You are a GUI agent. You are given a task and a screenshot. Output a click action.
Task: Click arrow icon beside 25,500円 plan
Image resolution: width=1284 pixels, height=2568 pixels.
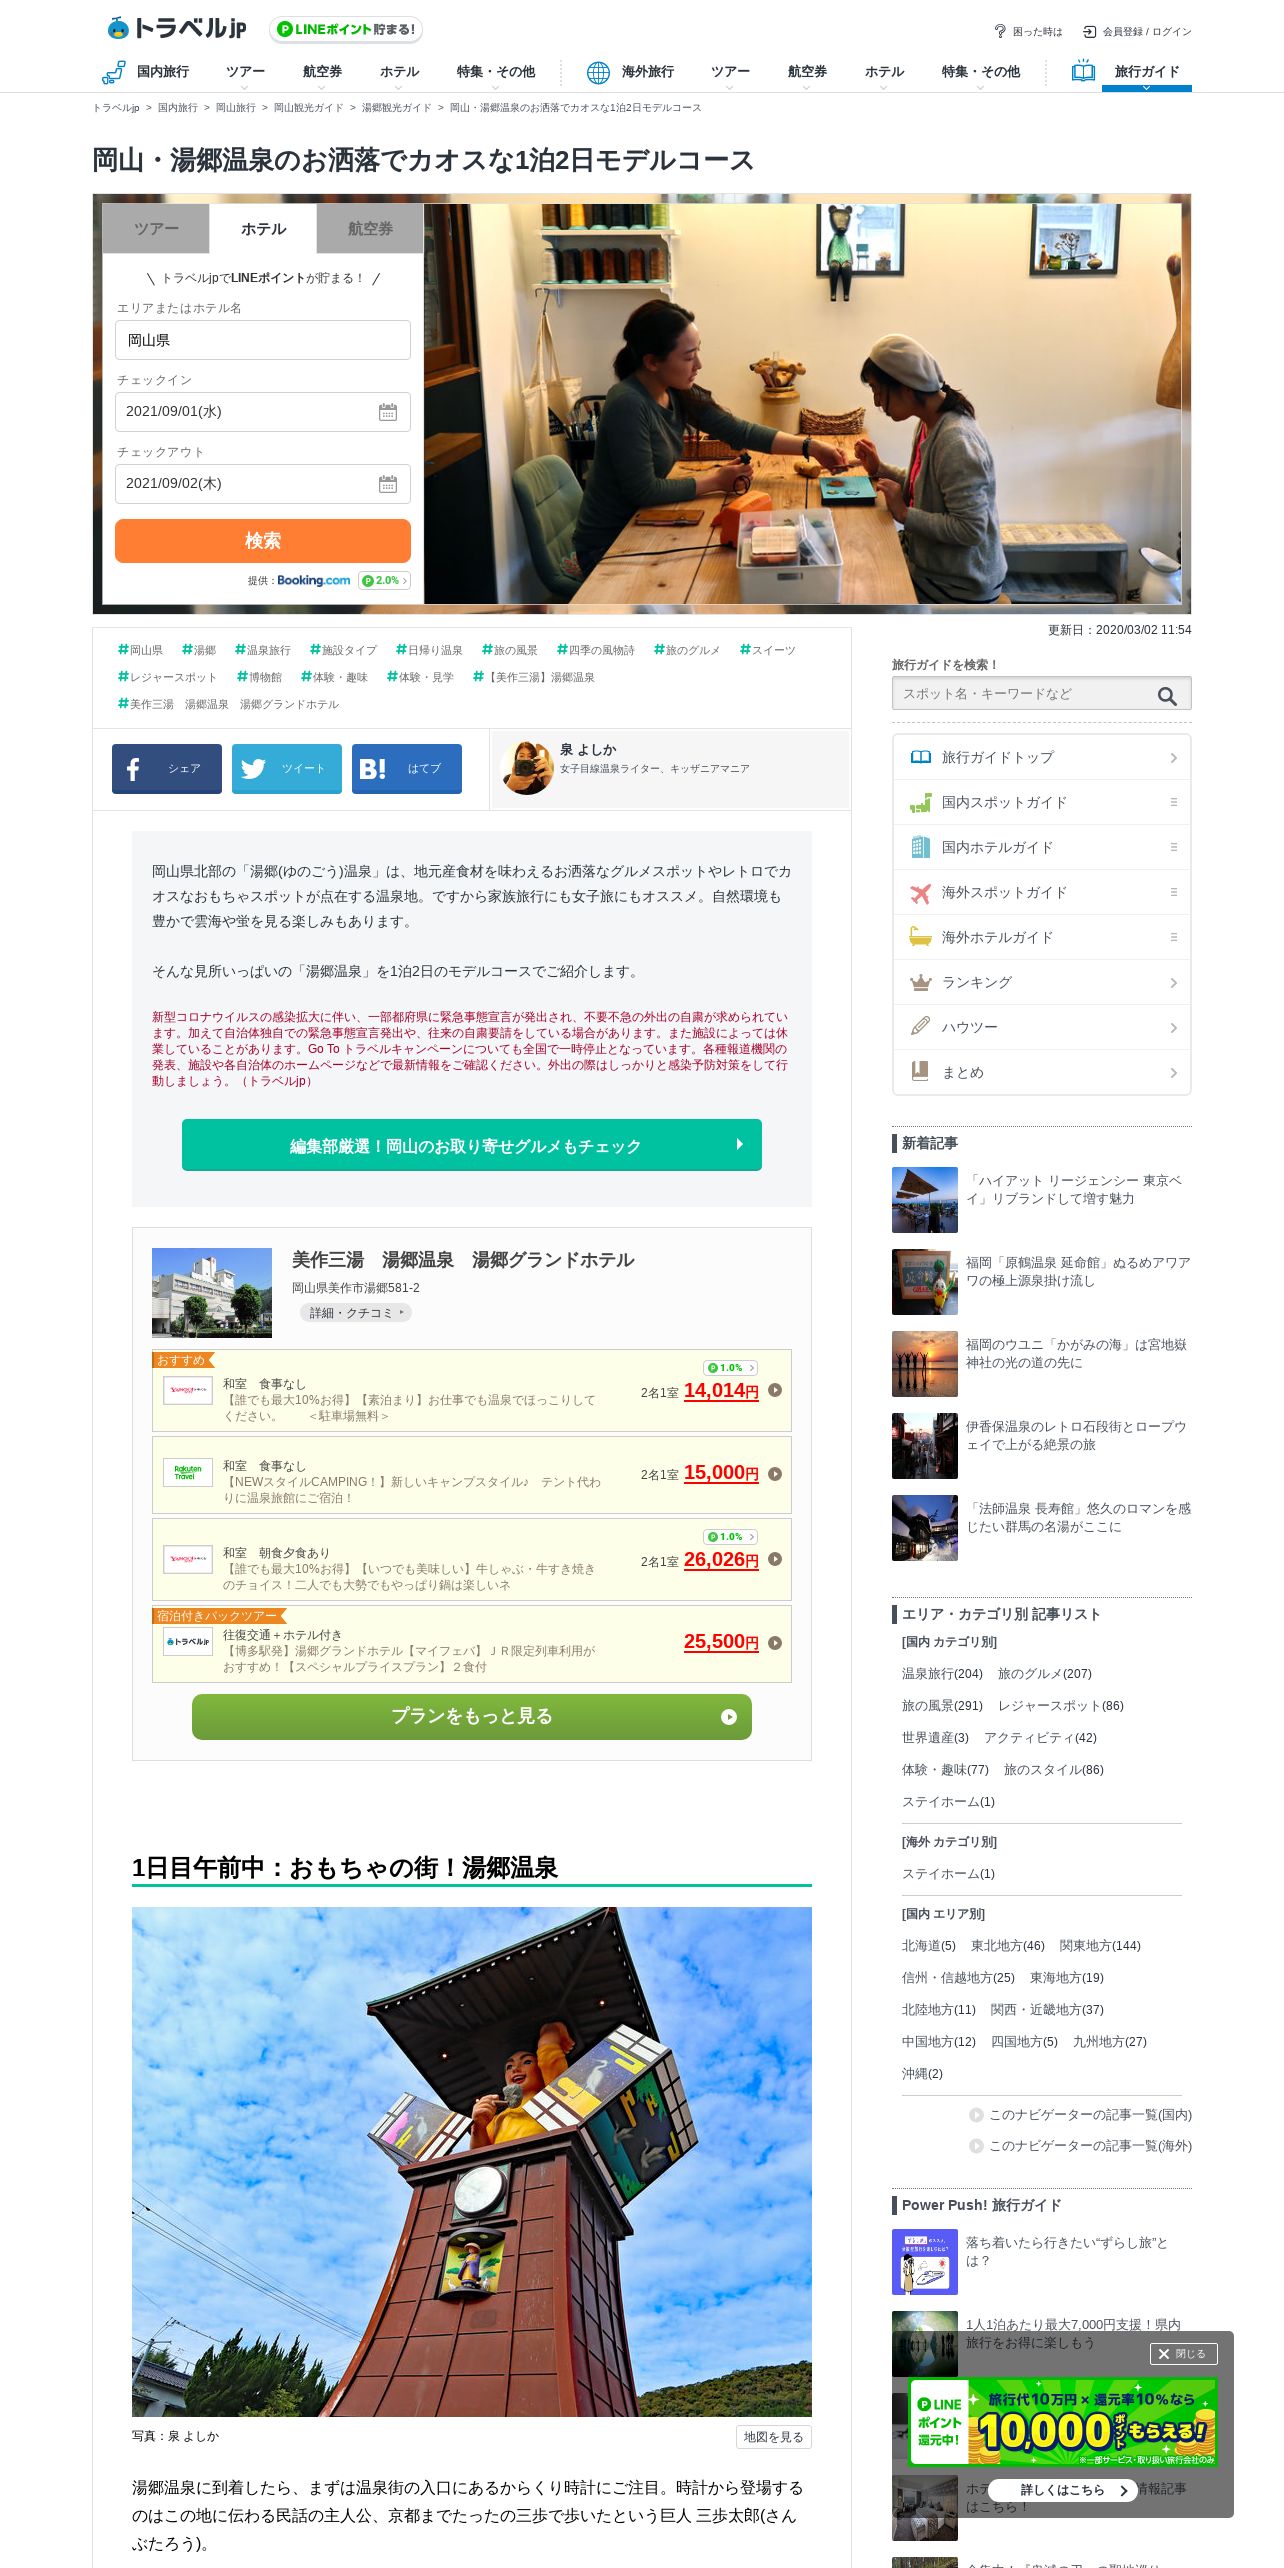(x=775, y=1643)
